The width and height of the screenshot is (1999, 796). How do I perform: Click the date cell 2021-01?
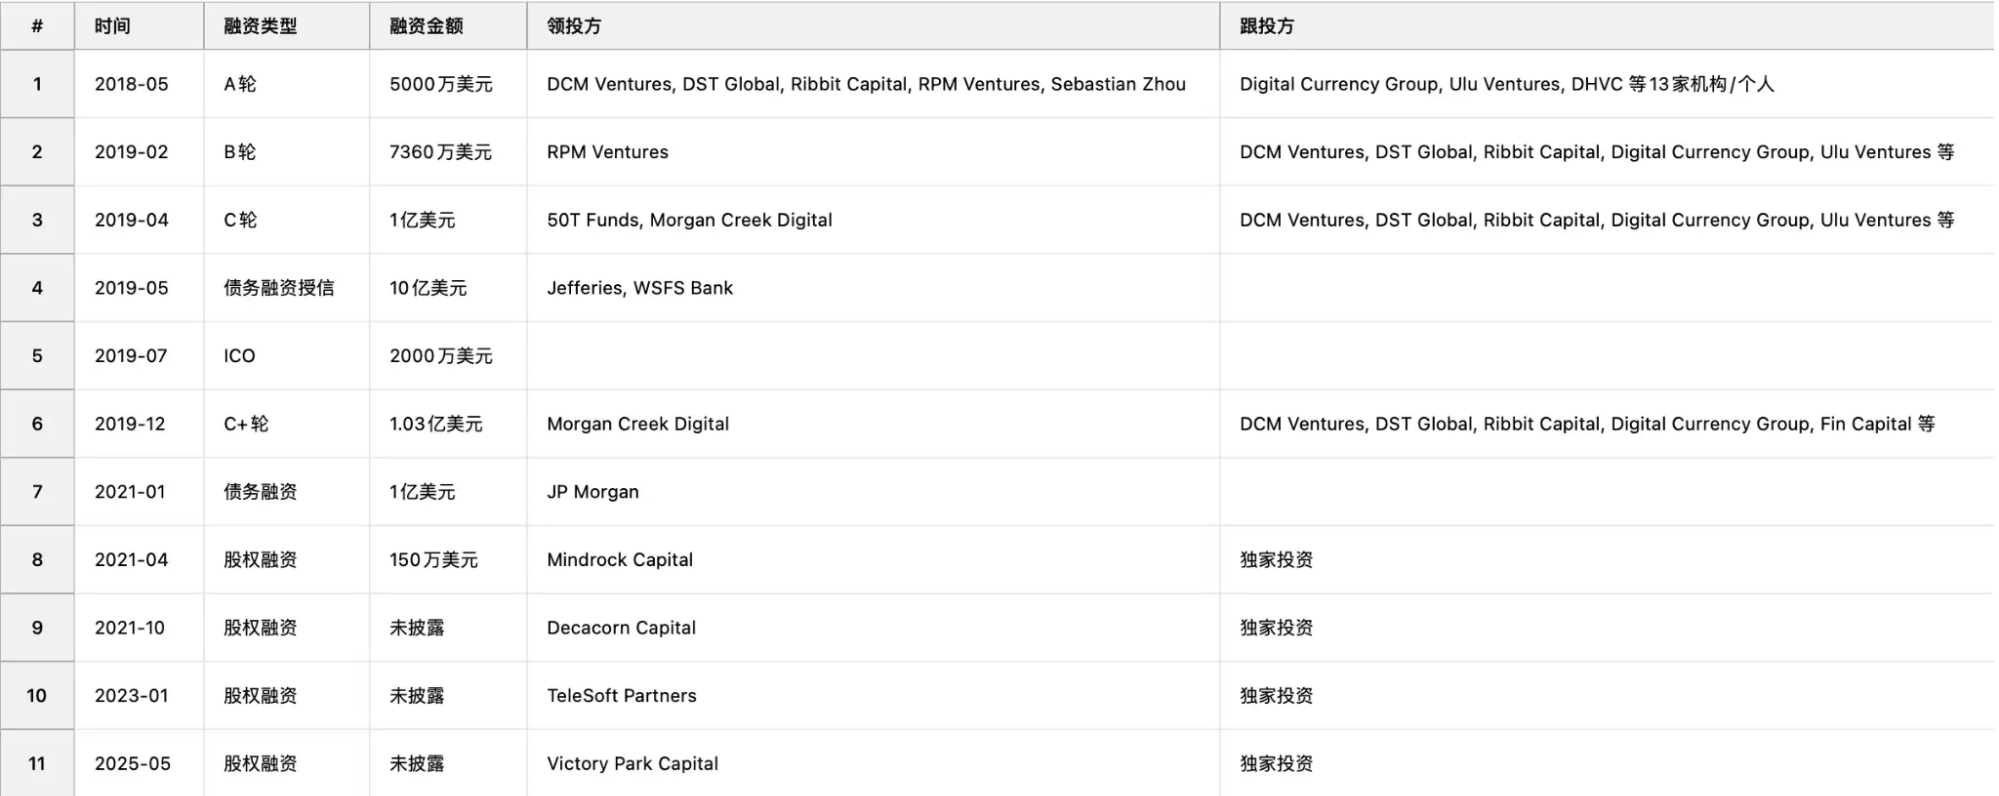tap(139, 492)
